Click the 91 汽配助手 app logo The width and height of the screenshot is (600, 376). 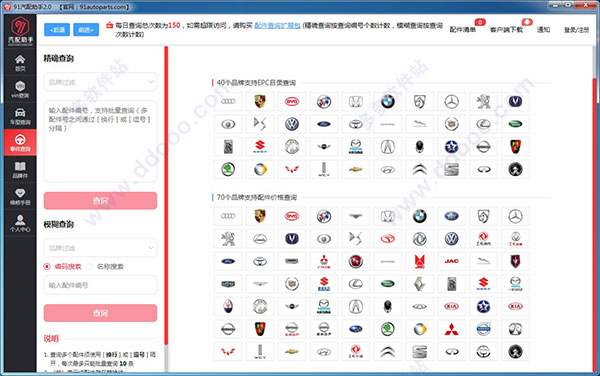(20, 30)
